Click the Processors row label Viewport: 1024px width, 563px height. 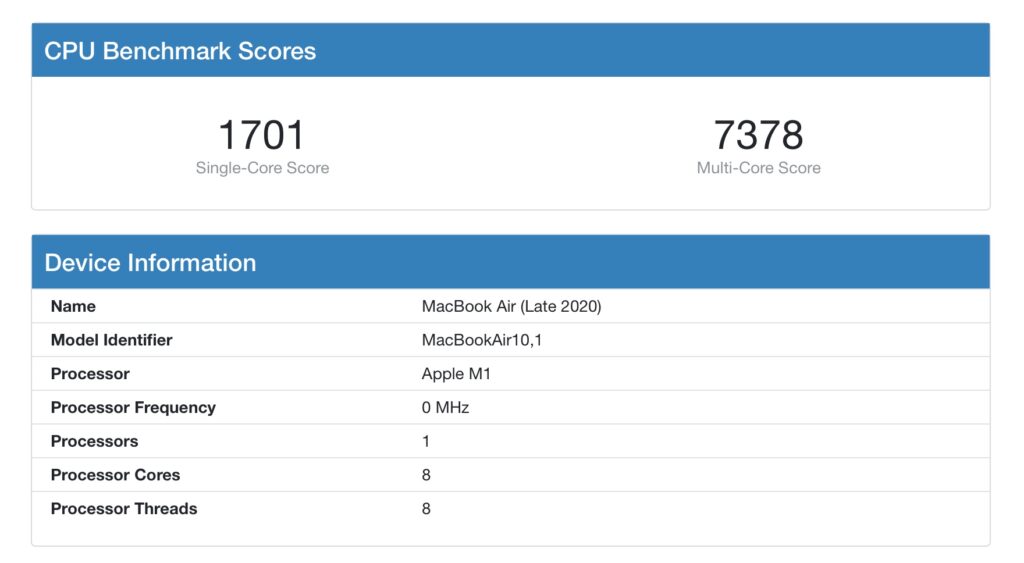tap(95, 442)
